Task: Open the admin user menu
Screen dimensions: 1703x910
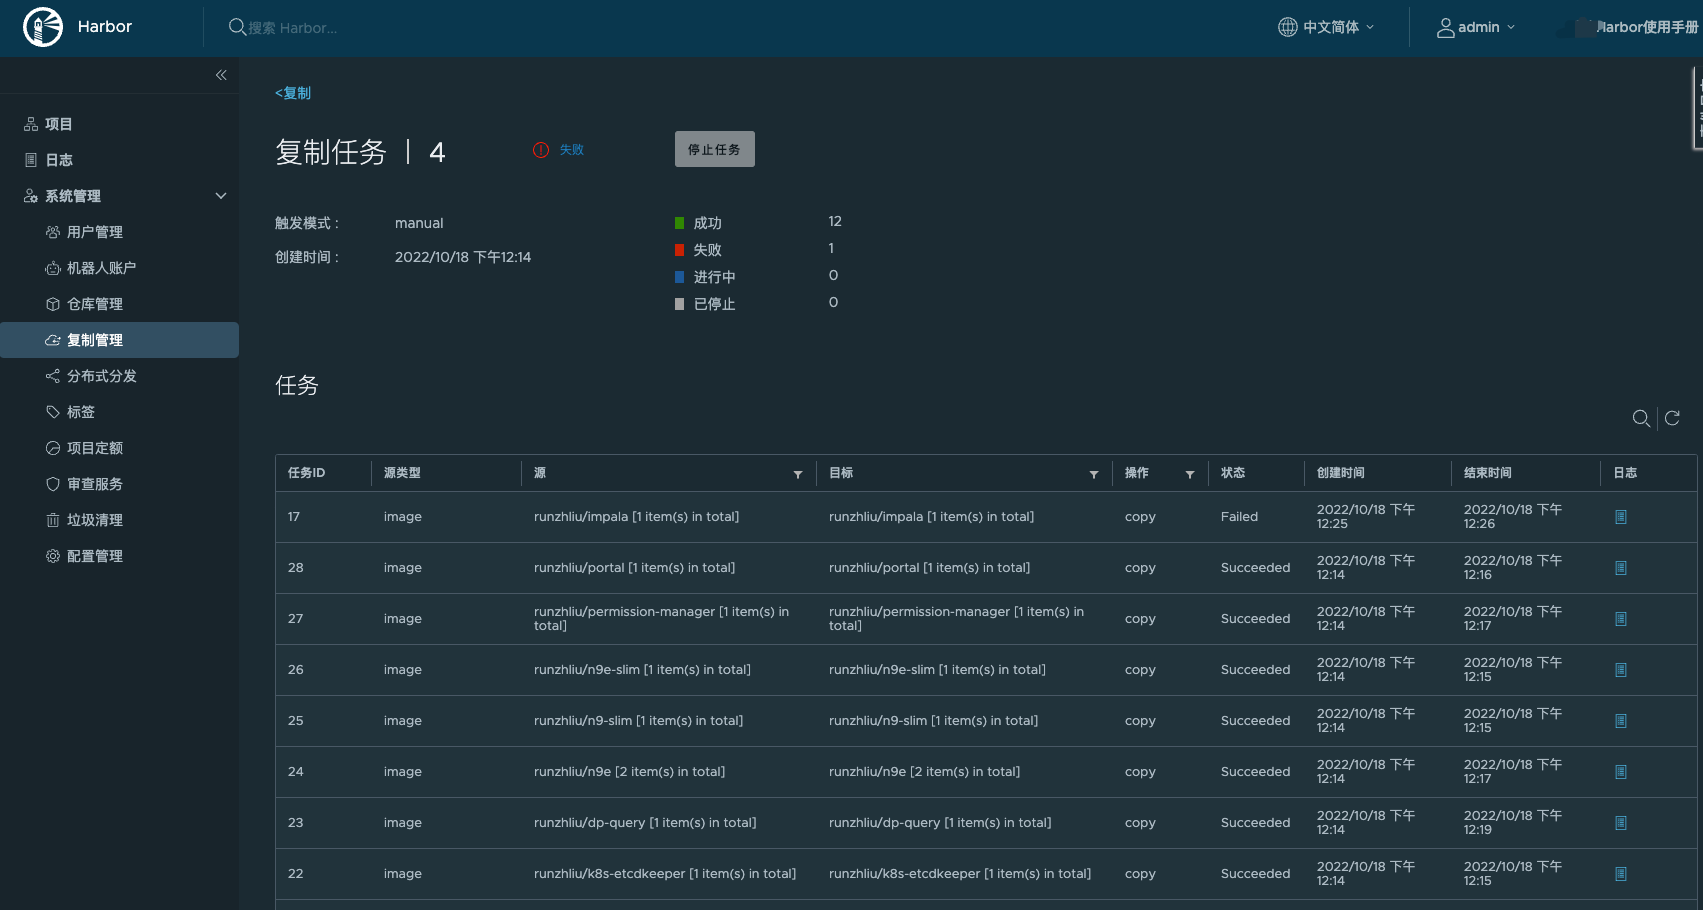Action: [x=1476, y=27]
